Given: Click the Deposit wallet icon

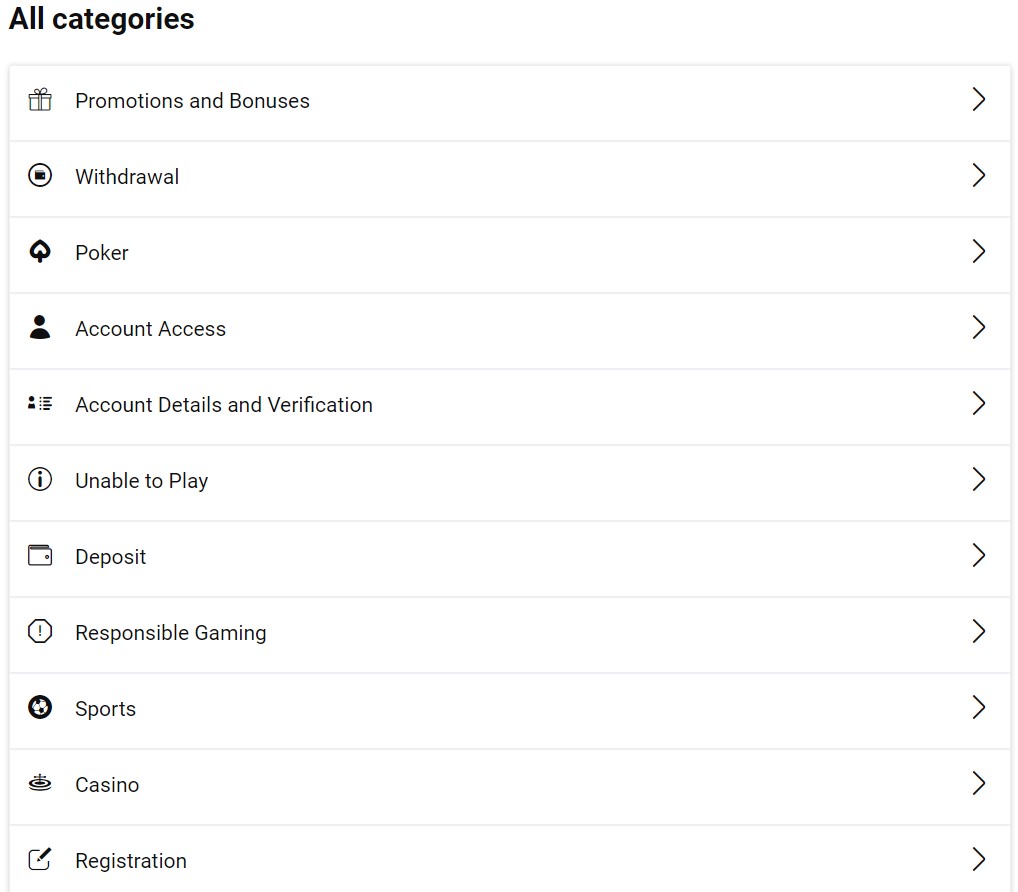Looking at the screenshot, I should click(x=40, y=556).
